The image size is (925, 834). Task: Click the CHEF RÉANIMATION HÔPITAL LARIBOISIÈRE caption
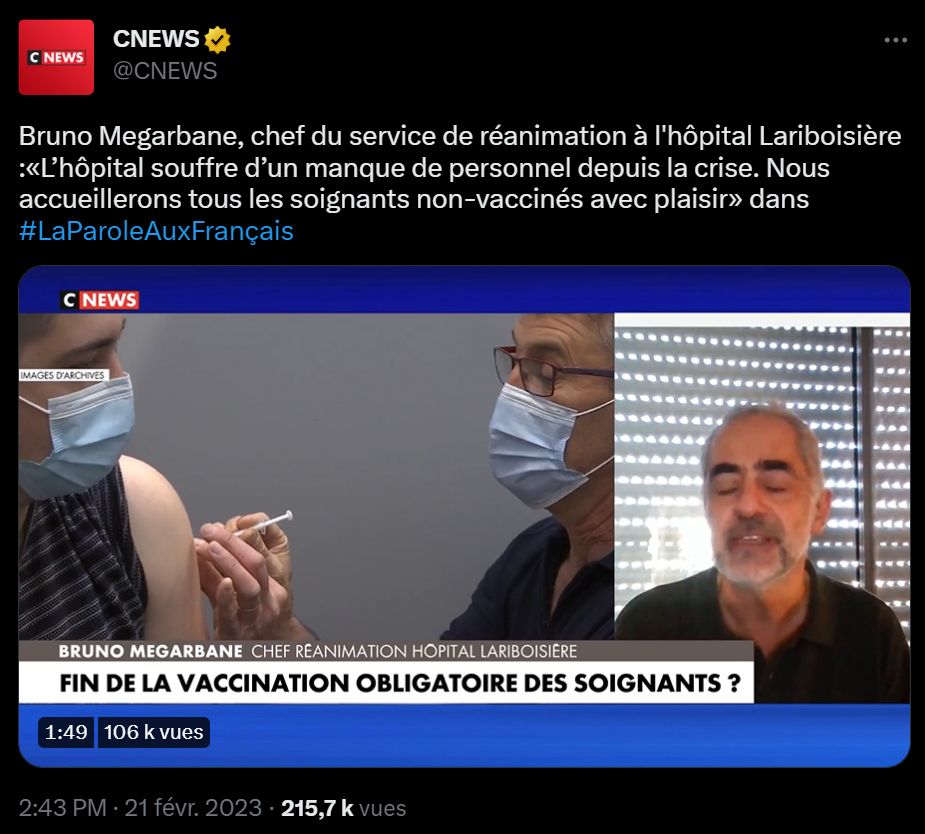[414, 651]
